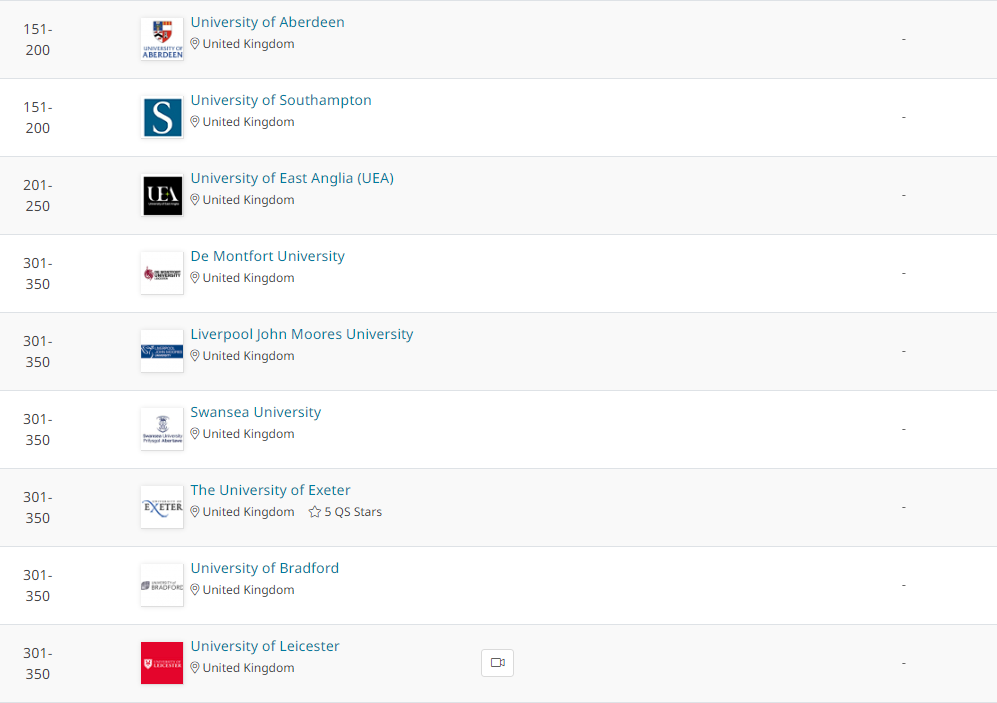997x703 pixels.
Task: Click the University of Bradford logo
Action: [x=162, y=585]
